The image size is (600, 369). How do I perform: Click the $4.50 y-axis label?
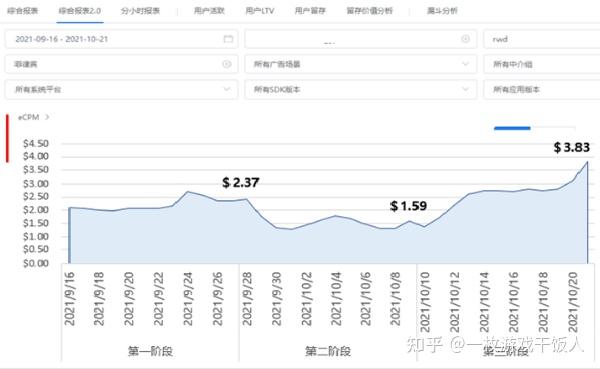point(36,144)
